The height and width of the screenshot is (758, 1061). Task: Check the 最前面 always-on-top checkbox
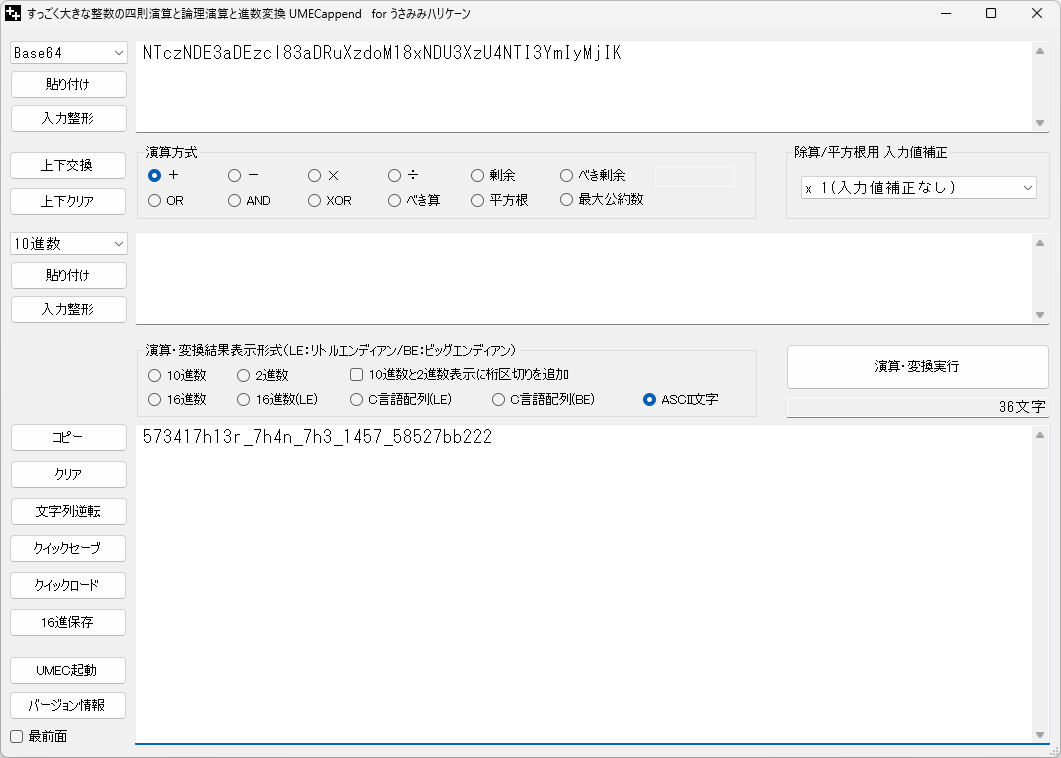coord(16,736)
